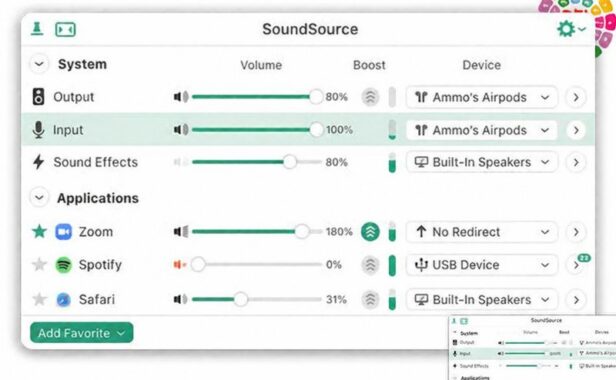Click the Zoom app icon
Screen dimensions: 616x380
[x=63, y=232]
